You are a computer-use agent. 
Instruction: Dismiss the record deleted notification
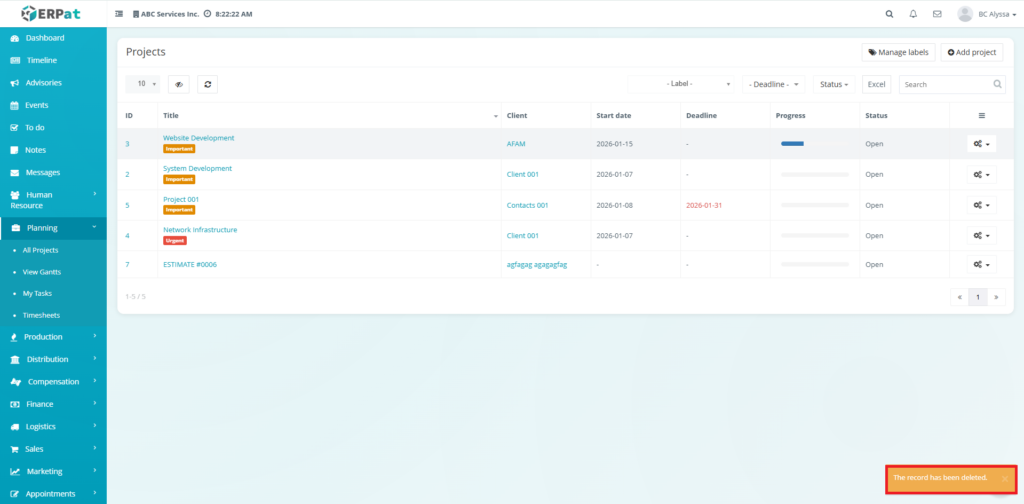[x=1004, y=479]
